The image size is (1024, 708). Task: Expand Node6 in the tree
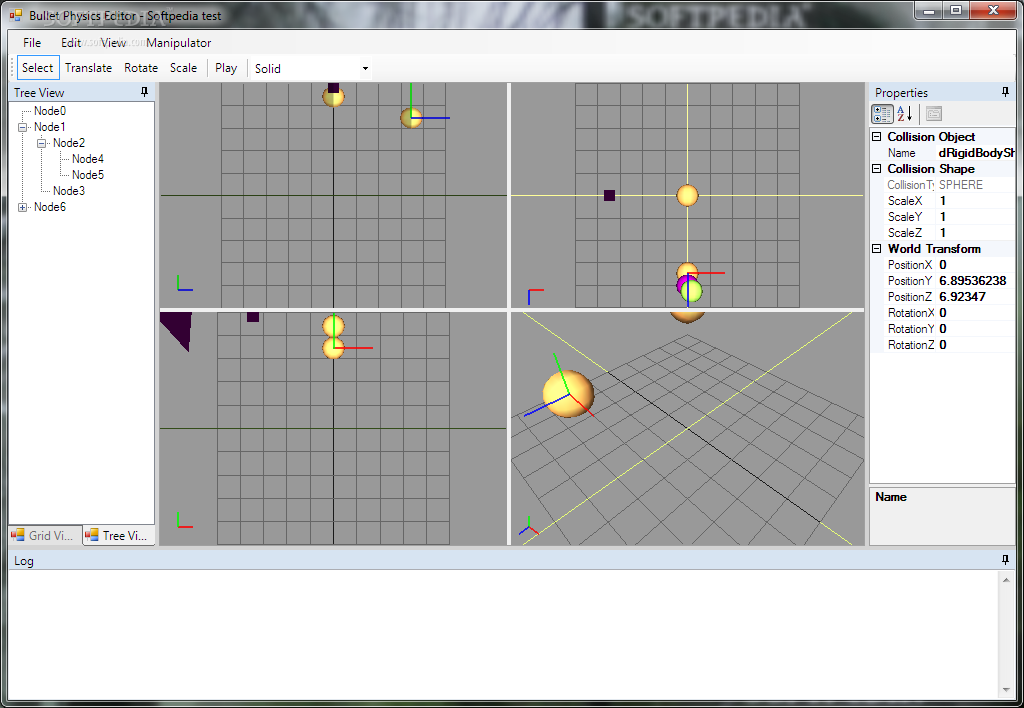(23, 207)
